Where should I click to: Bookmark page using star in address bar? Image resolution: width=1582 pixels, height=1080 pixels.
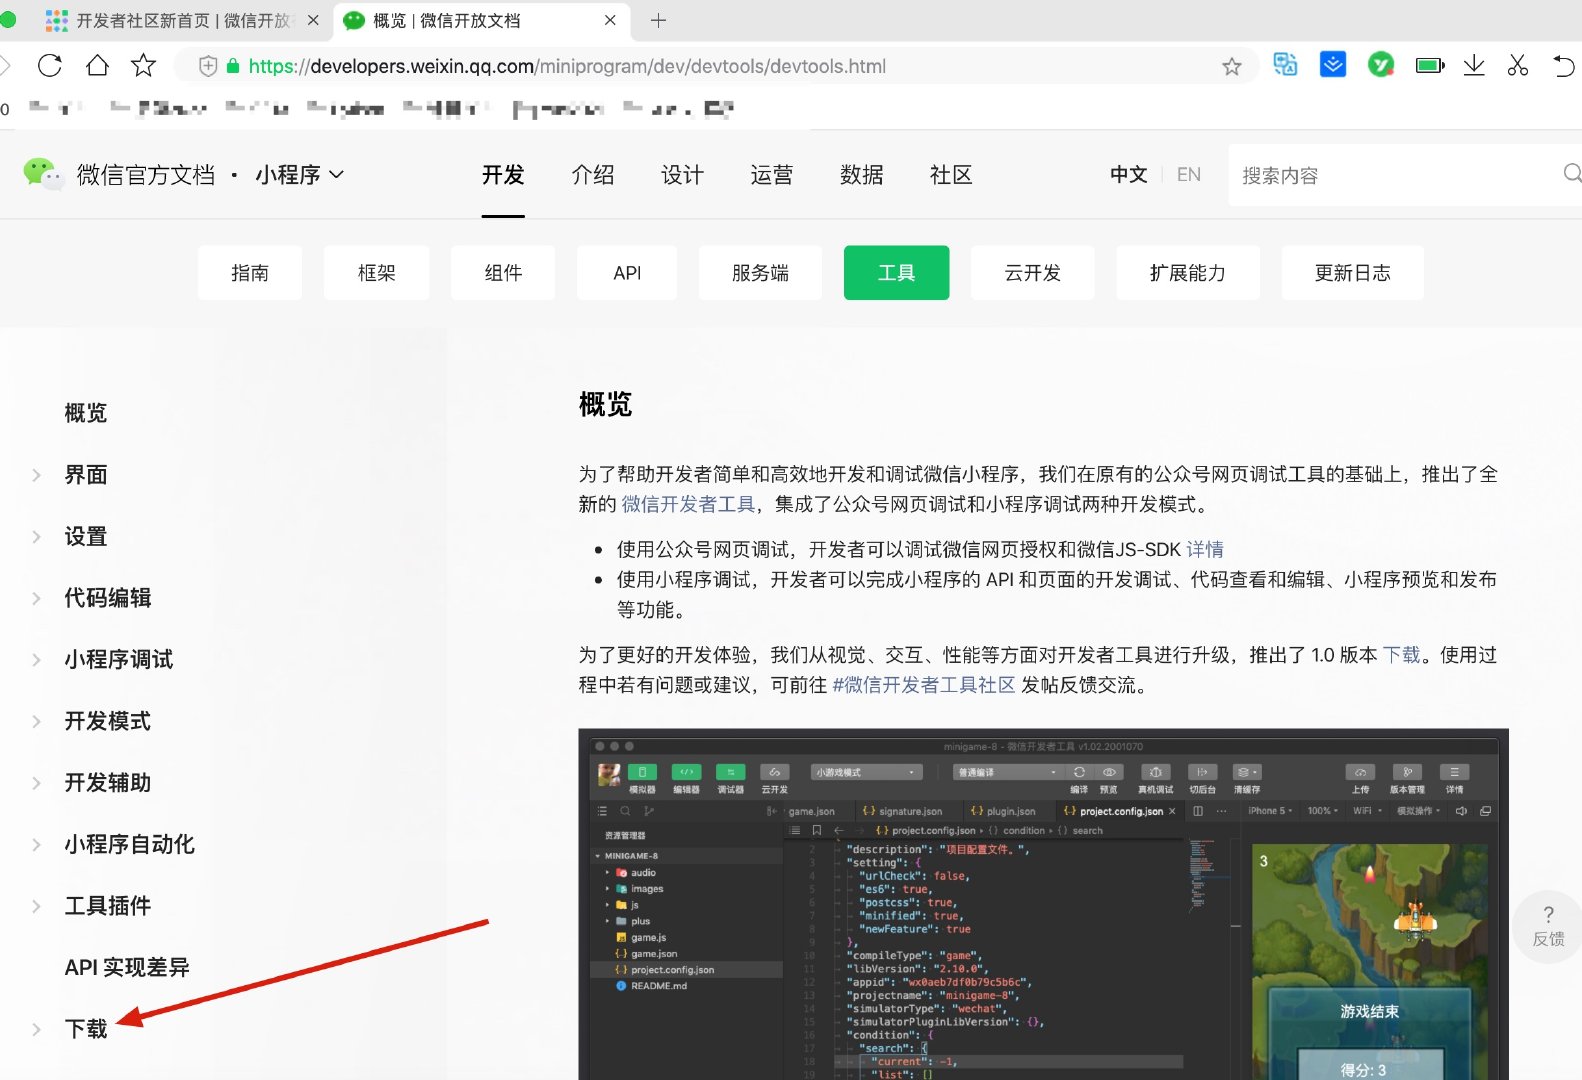click(x=1231, y=67)
